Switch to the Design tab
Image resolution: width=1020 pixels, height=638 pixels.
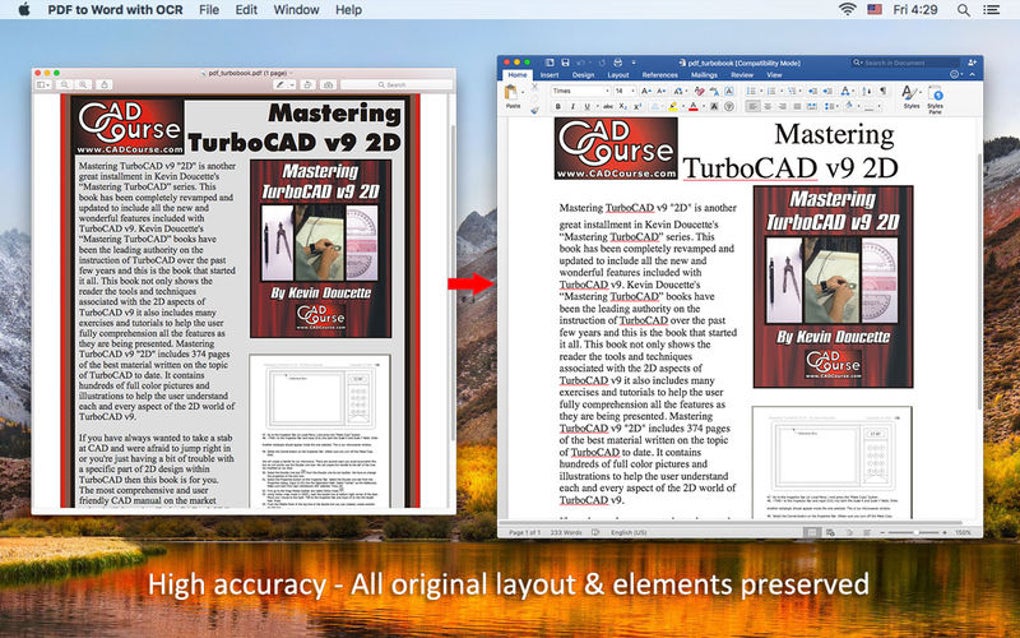tap(584, 75)
